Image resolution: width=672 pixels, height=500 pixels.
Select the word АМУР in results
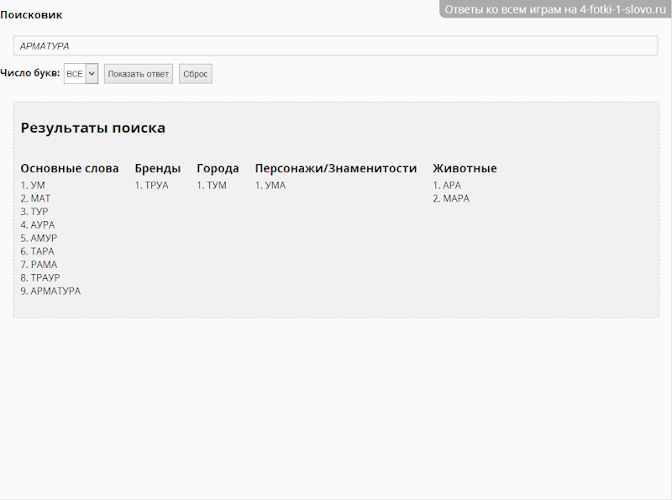click(x=44, y=238)
